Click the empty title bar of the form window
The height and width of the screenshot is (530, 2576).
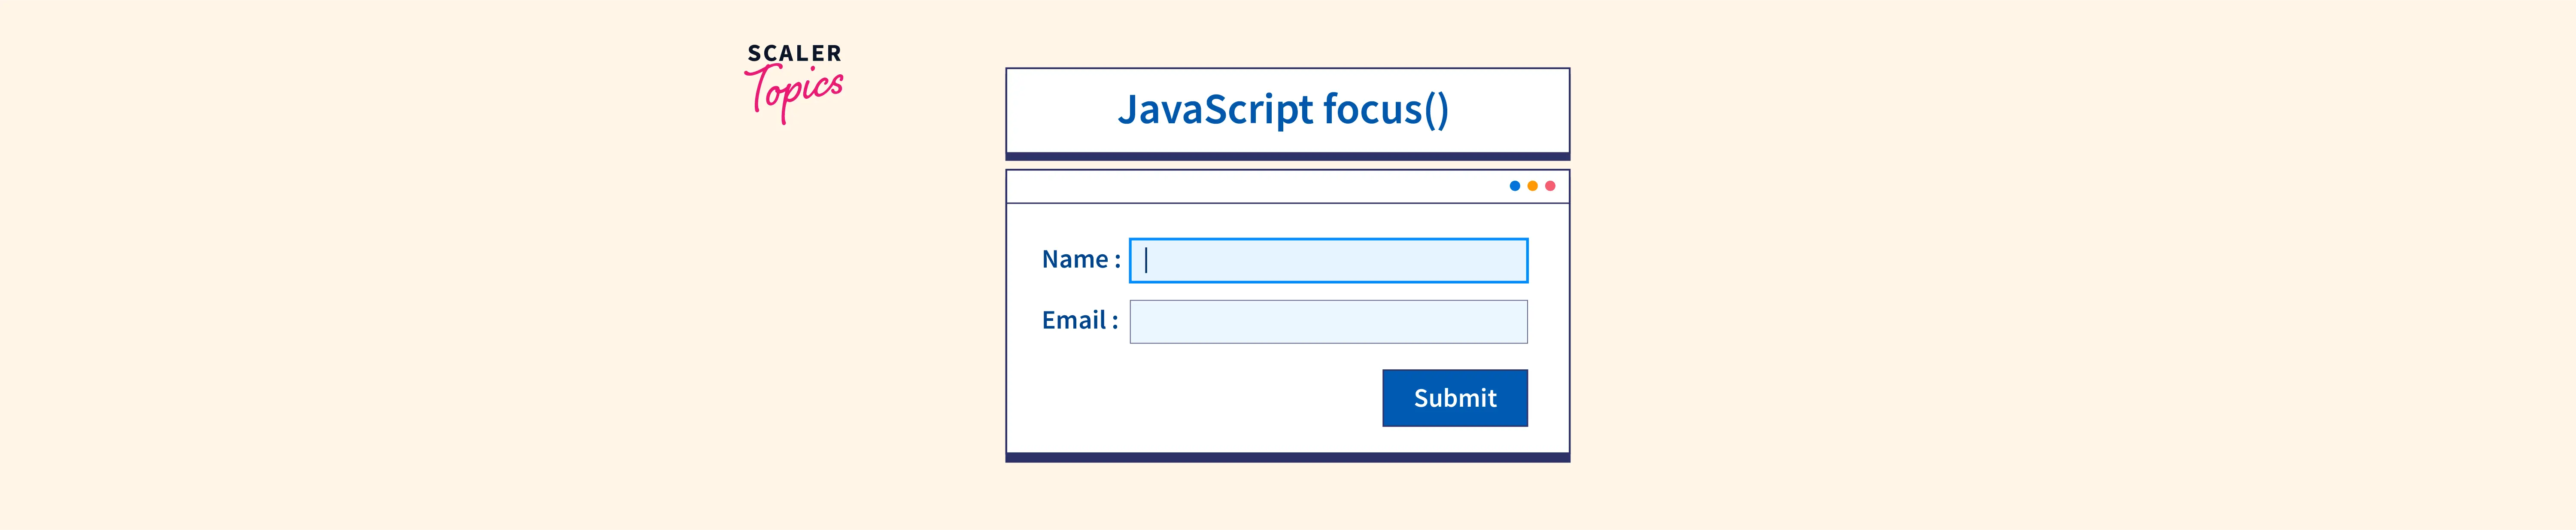click(1250, 187)
